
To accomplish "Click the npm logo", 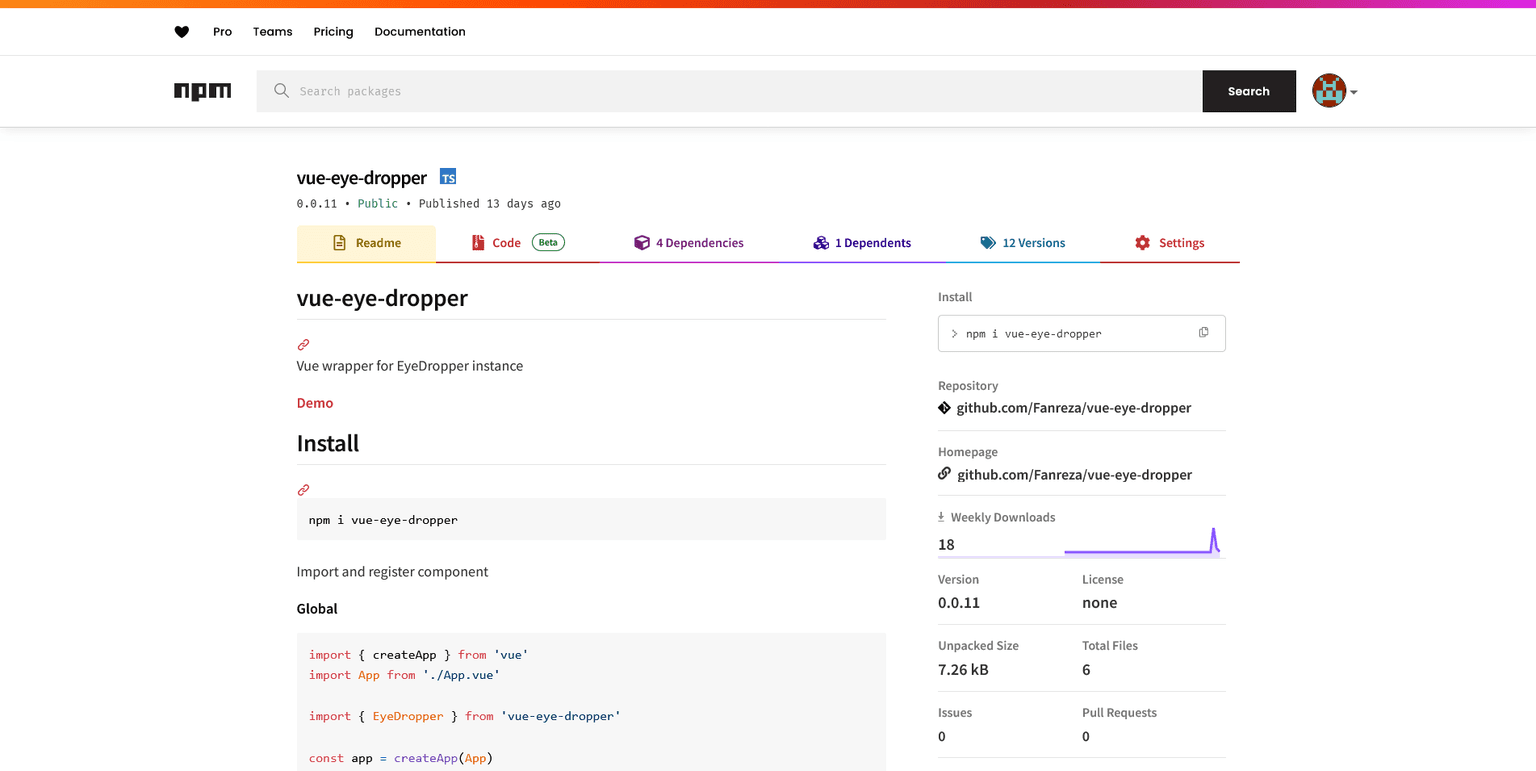I will [202, 91].
